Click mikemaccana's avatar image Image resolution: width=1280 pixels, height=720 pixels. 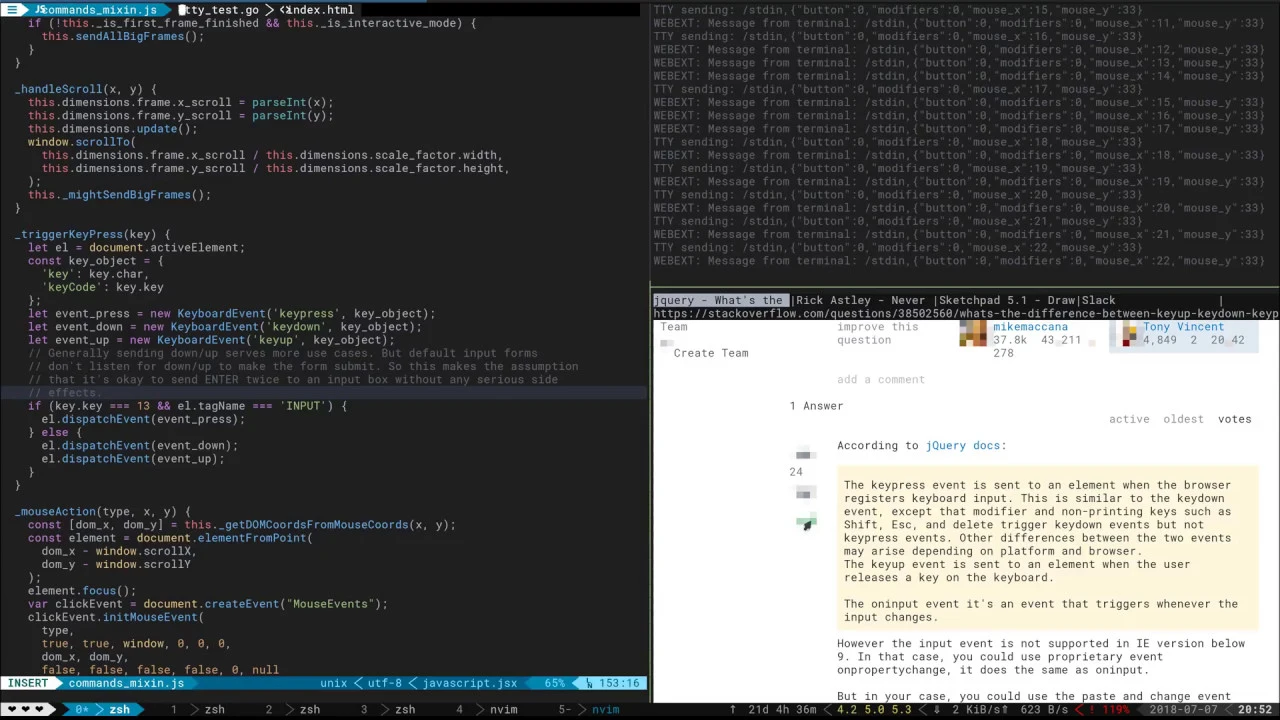(973, 334)
